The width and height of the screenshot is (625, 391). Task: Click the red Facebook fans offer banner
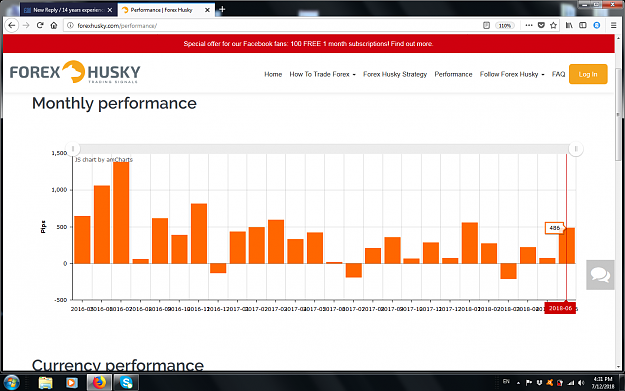(x=309, y=44)
